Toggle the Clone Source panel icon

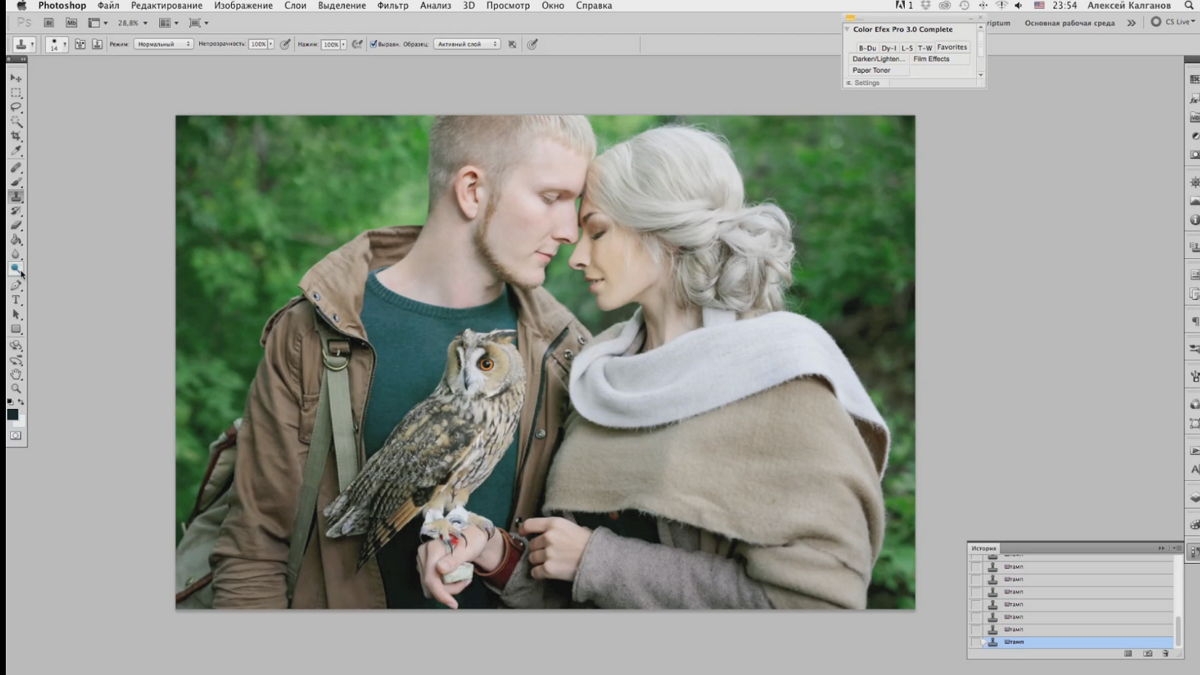coord(97,44)
